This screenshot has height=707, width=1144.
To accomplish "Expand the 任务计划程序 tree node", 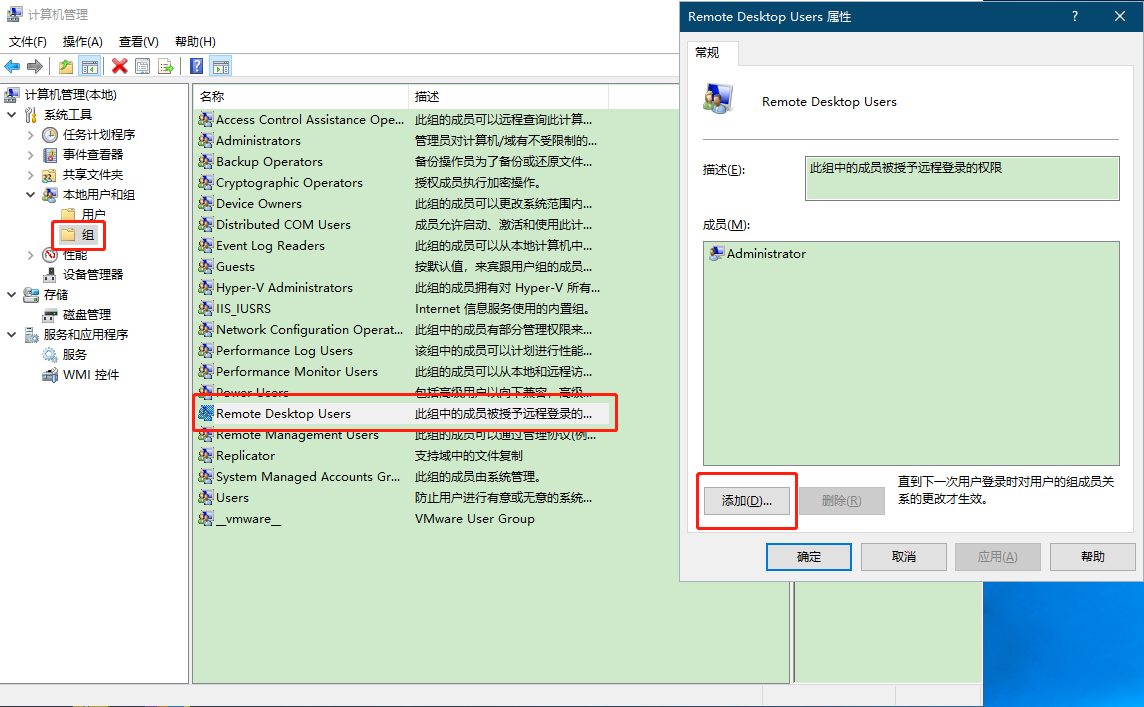I will (31, 135).
